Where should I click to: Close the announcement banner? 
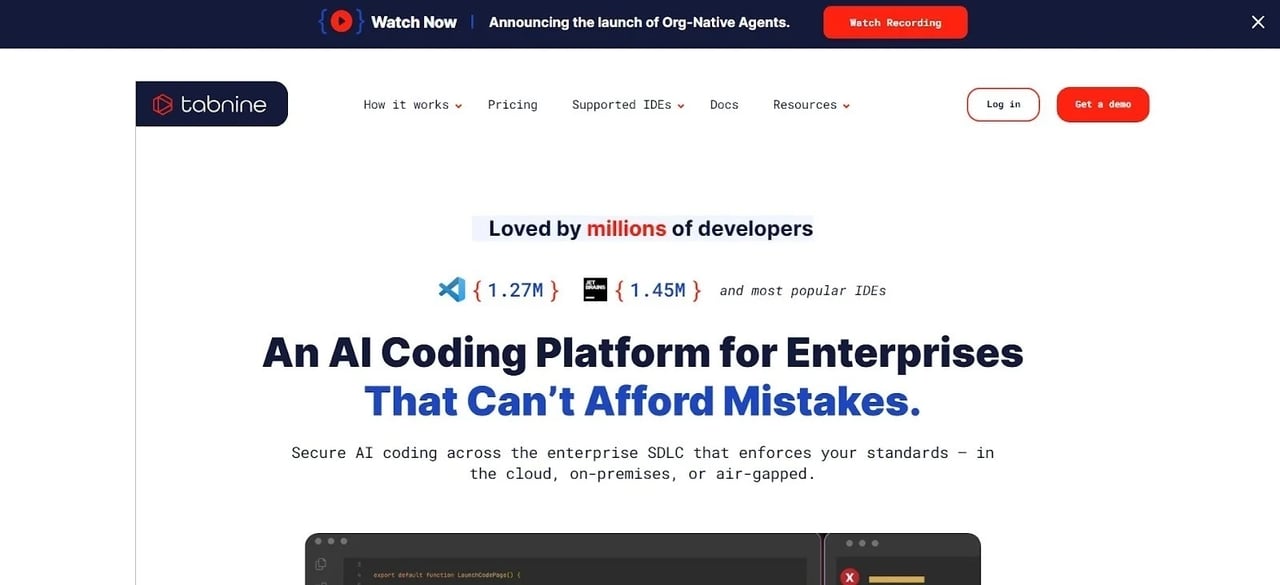1258,22
